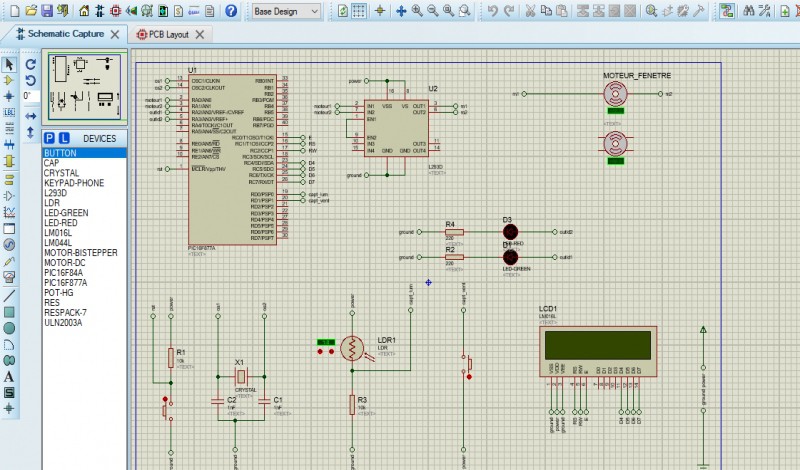Viewport: 800px width, 470px height.
Task: Toggle horizontal mirror reflection button
Action: click(30, 116)
